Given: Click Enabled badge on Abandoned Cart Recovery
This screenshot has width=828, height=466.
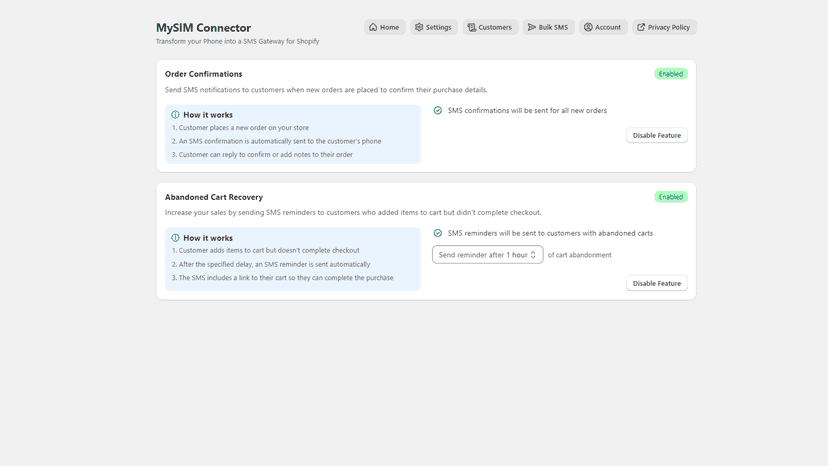Looking at the screenshot, I should 671,197.
